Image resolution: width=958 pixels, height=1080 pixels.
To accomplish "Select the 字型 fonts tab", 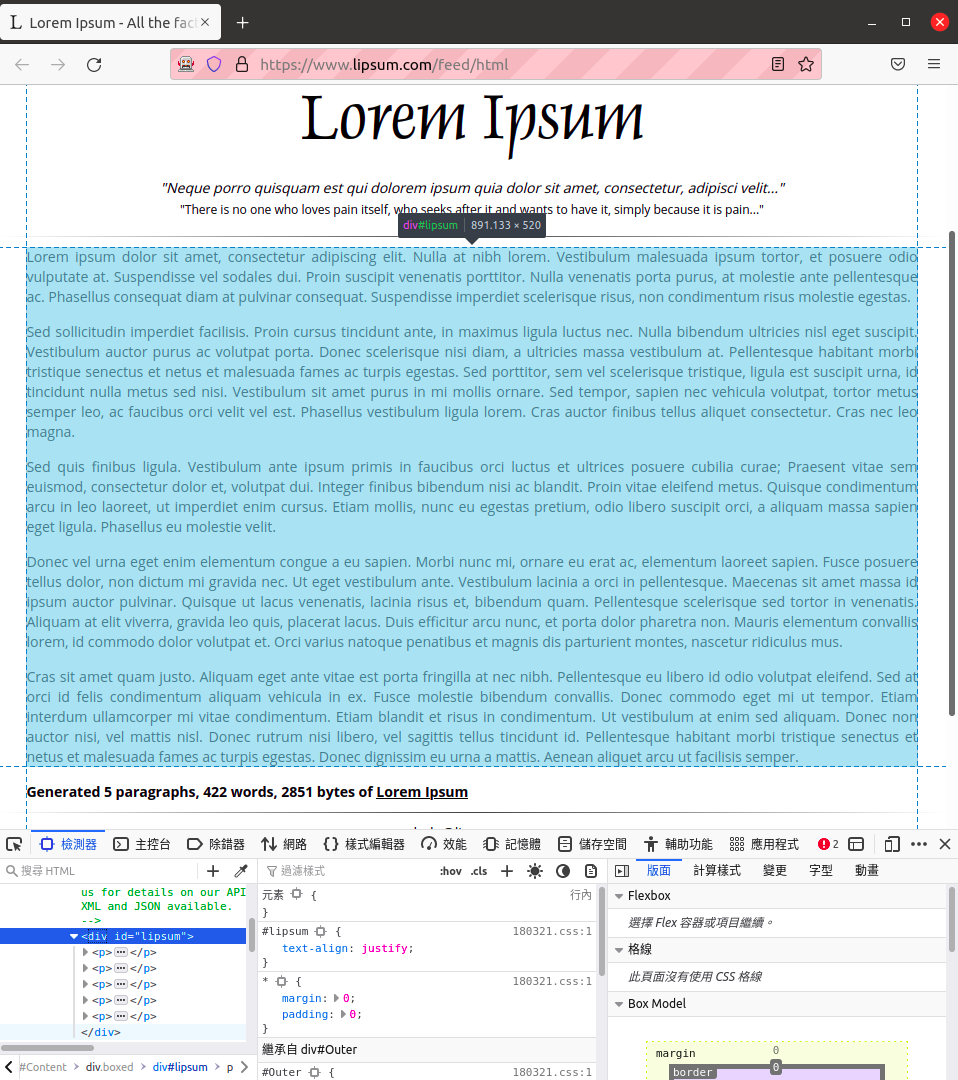I will click(x=821, y=871).
